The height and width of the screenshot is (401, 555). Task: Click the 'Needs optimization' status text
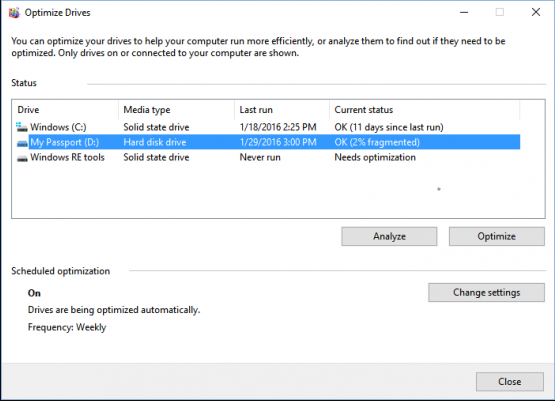tap(375, 157)
